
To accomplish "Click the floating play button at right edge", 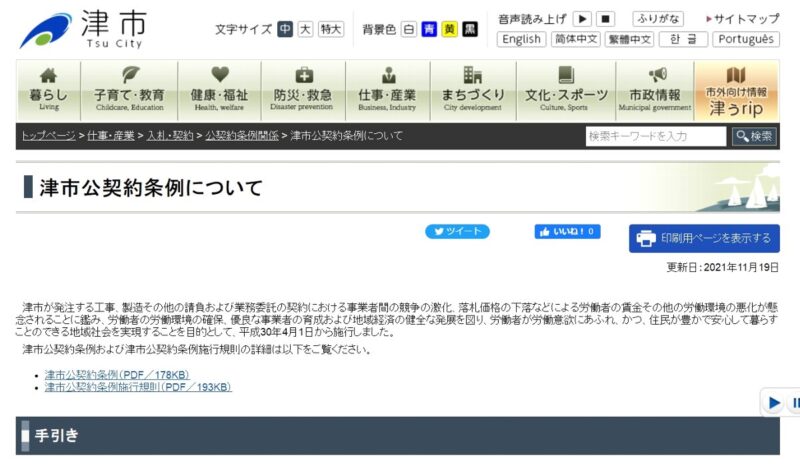I will click(773, 403).
